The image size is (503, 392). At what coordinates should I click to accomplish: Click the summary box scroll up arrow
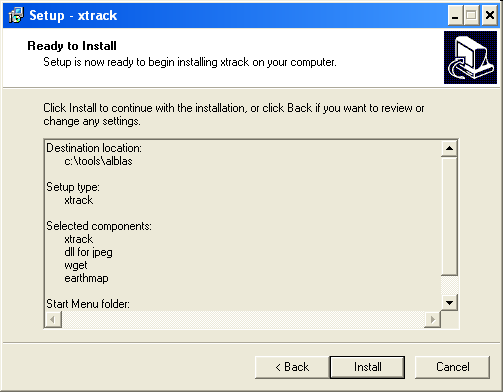(449, 148)
